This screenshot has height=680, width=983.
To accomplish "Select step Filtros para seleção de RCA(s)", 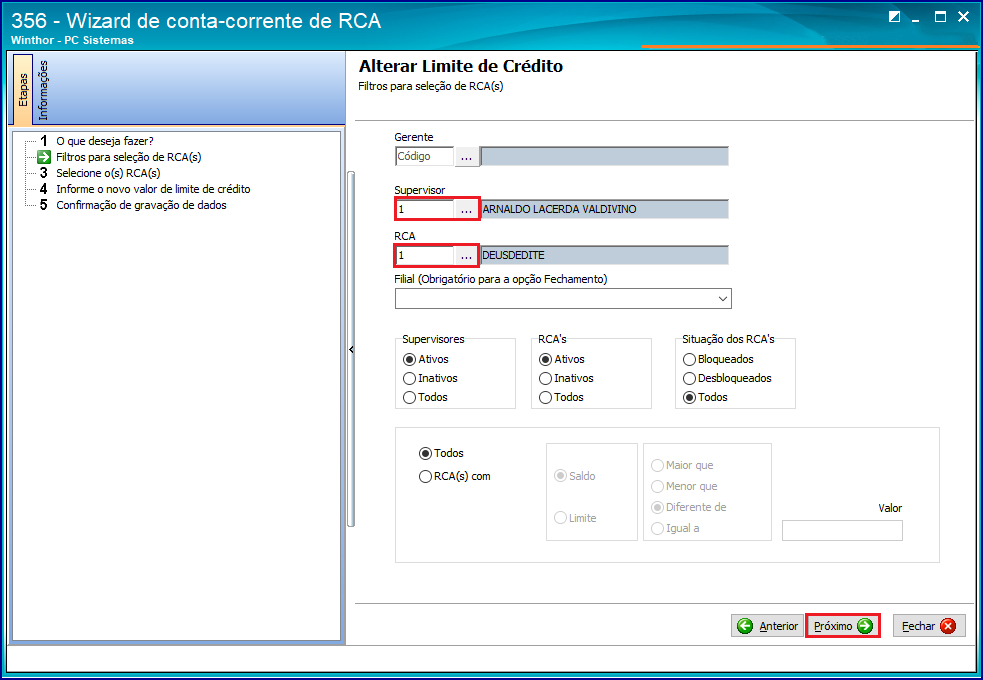I will point(129,157).
